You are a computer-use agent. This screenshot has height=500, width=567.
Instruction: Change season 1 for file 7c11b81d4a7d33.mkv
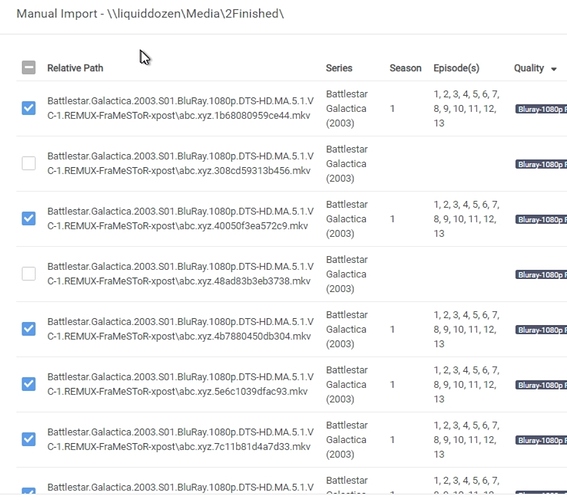(392, 440)
